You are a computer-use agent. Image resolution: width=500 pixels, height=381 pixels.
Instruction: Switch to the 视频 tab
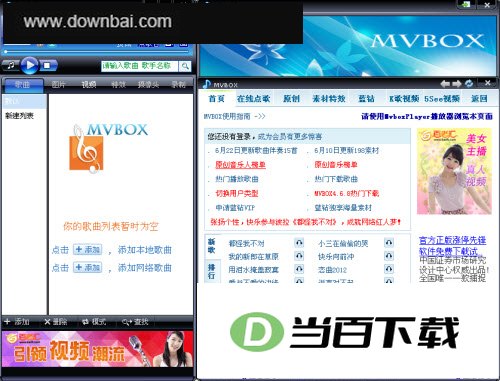pyautogui.click(x=89, y=85)
